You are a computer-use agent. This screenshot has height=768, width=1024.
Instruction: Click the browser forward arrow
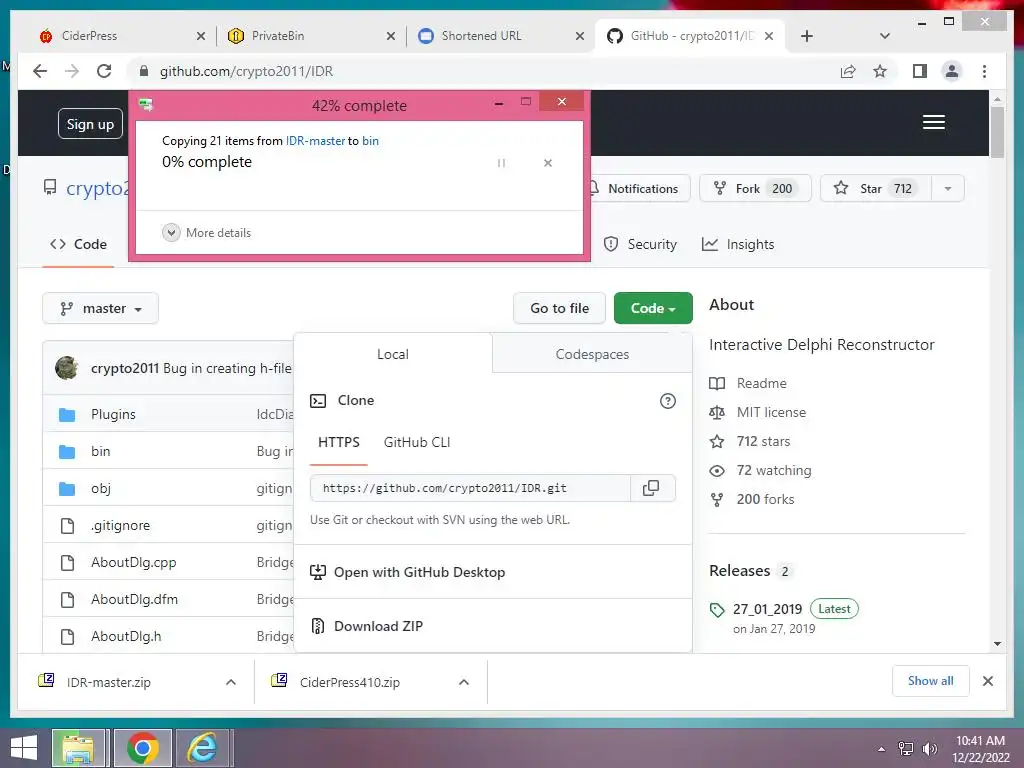tap(72, 71)
